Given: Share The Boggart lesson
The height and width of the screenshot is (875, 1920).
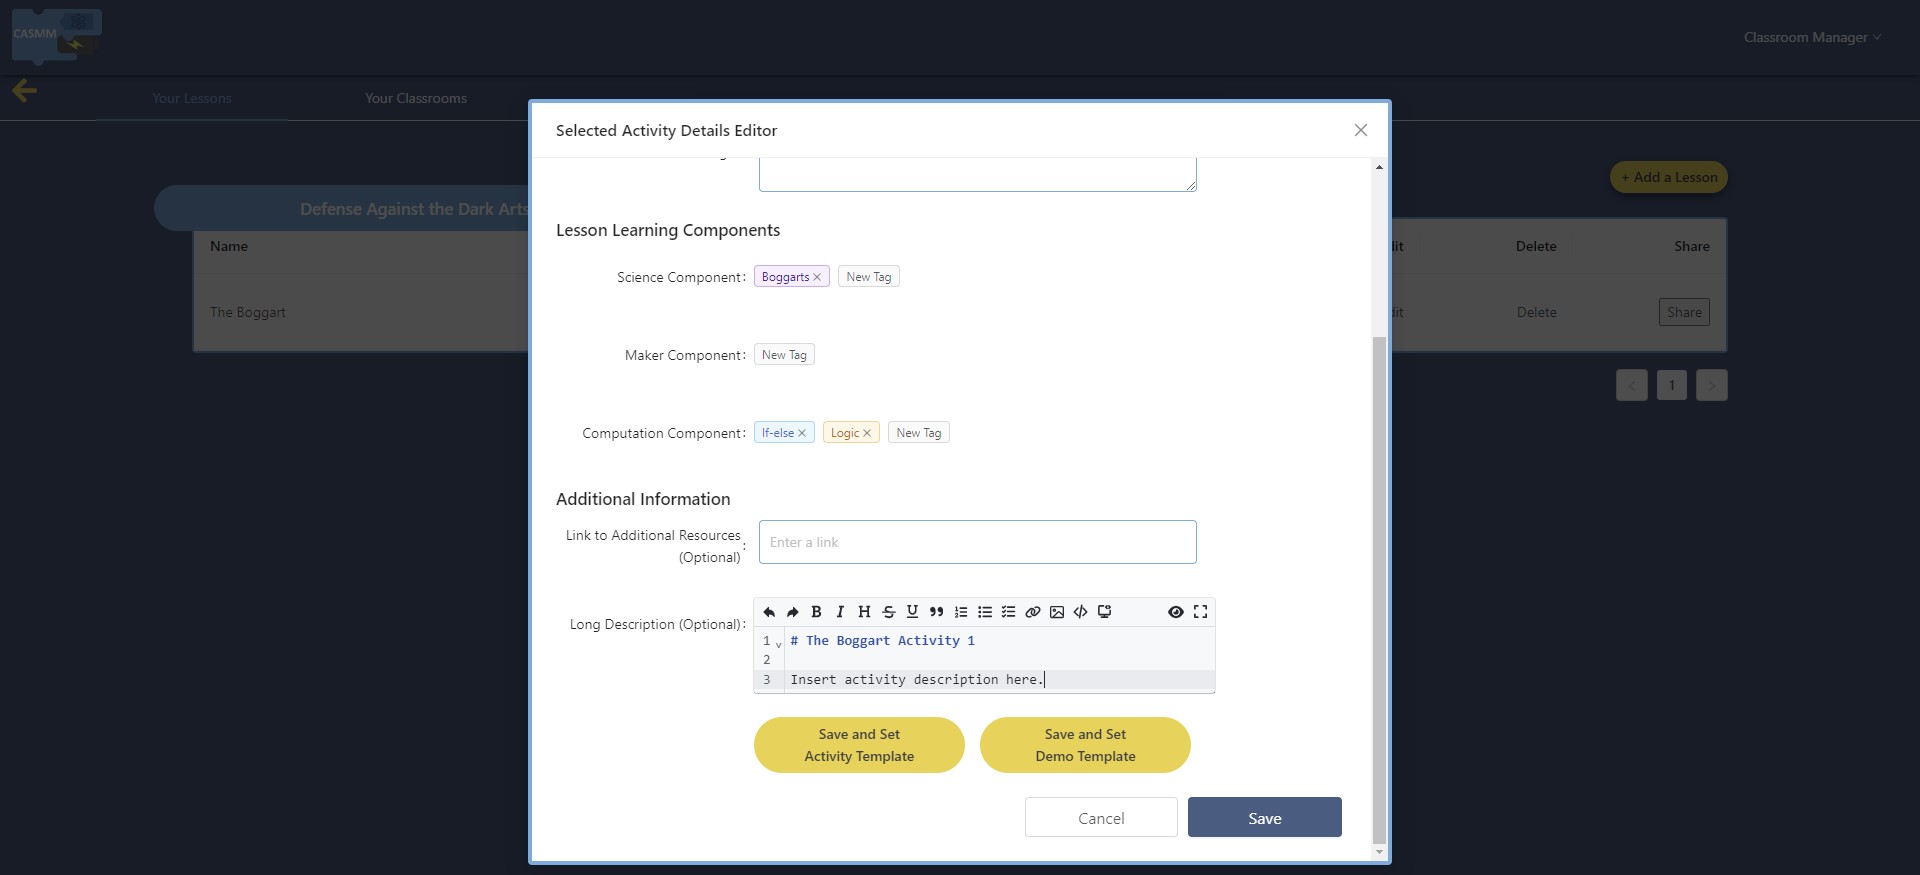Looking at the screenshot, I should pos(1684,312).
